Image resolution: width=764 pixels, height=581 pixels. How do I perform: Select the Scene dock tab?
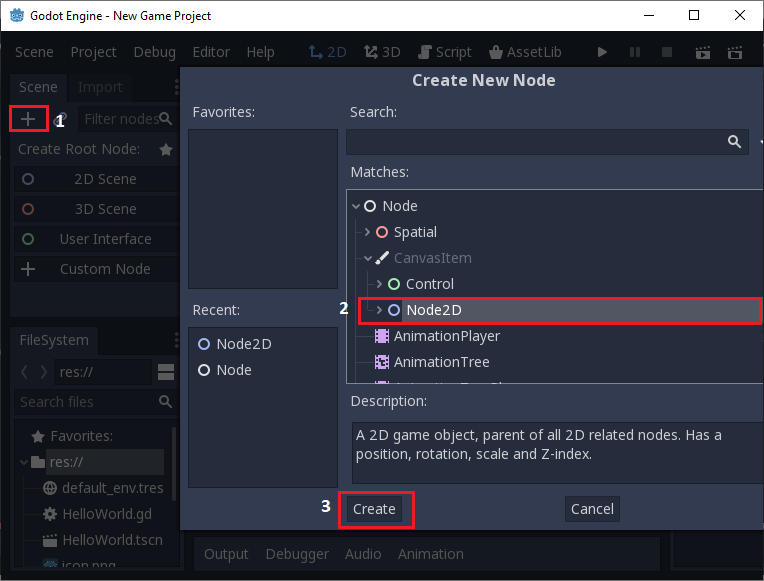tap(38, 87)
